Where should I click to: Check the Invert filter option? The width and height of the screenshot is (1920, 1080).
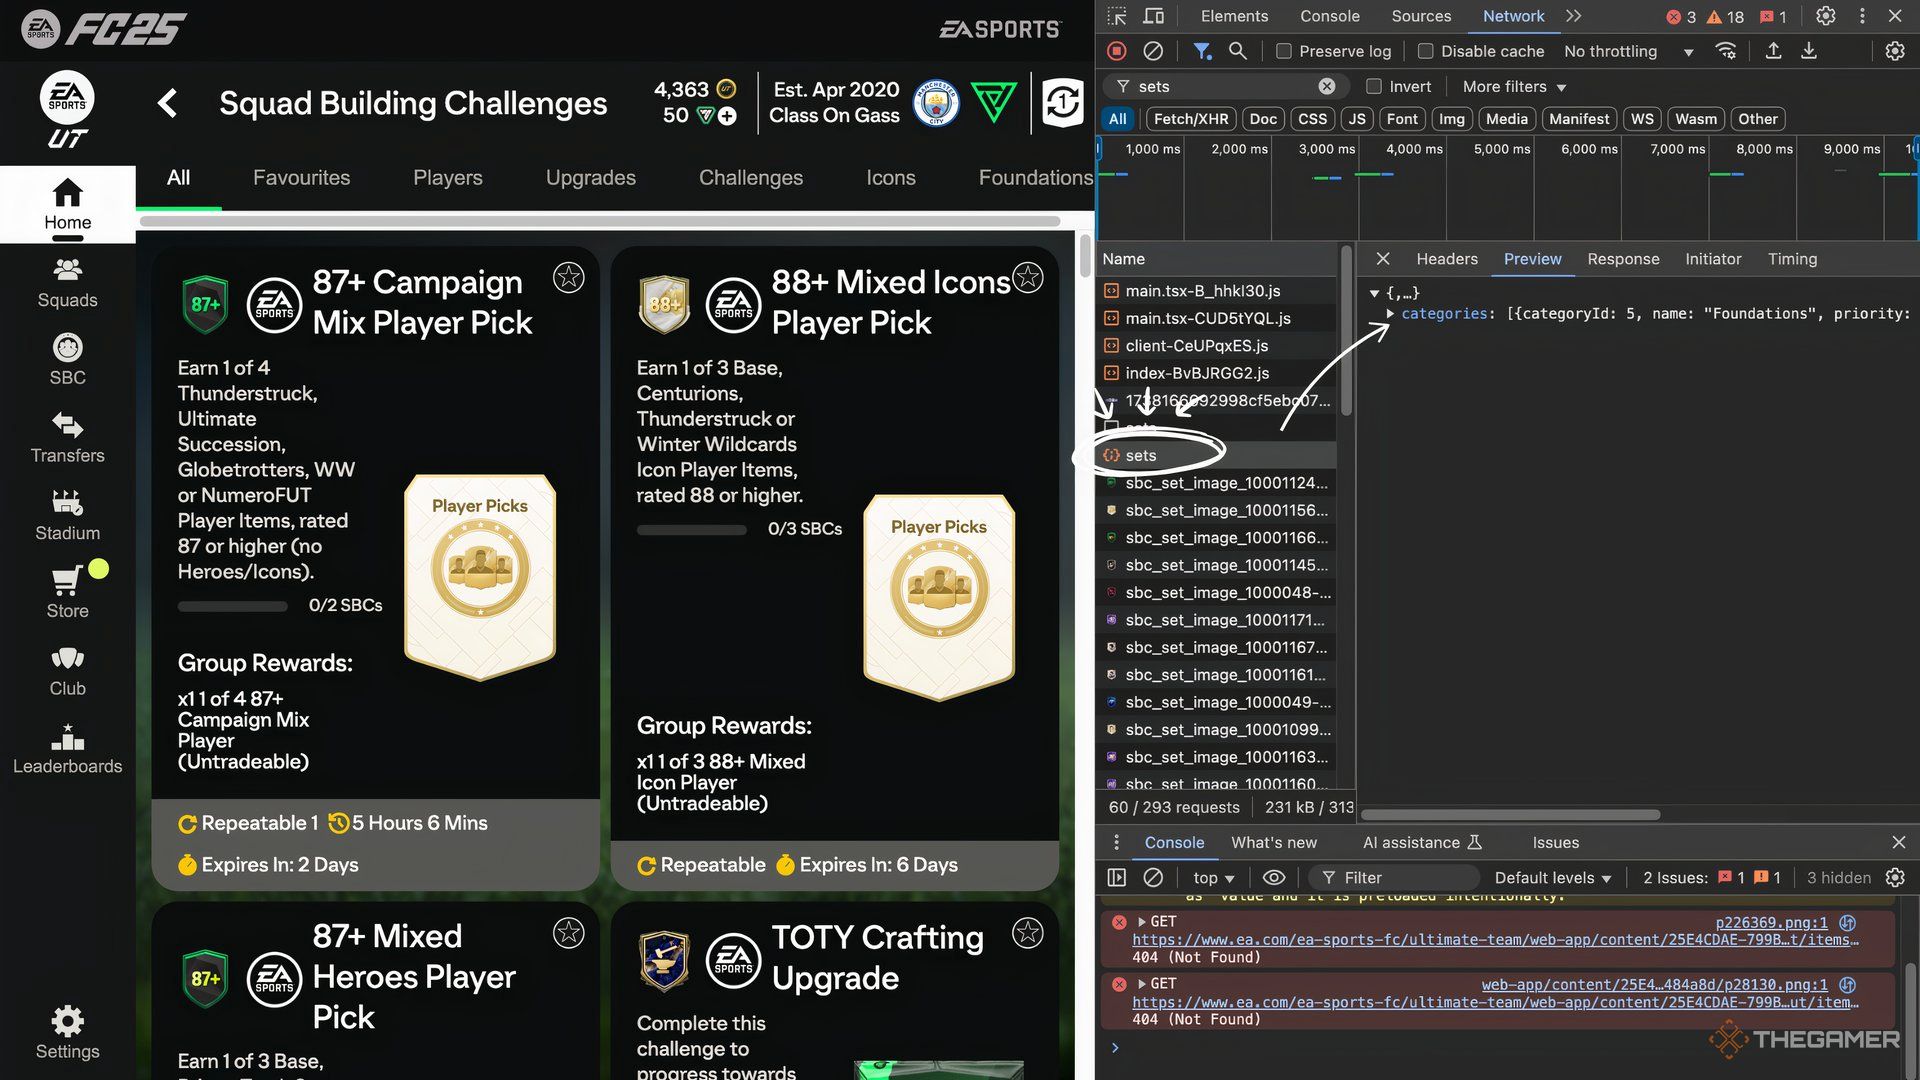(1374, 86)
